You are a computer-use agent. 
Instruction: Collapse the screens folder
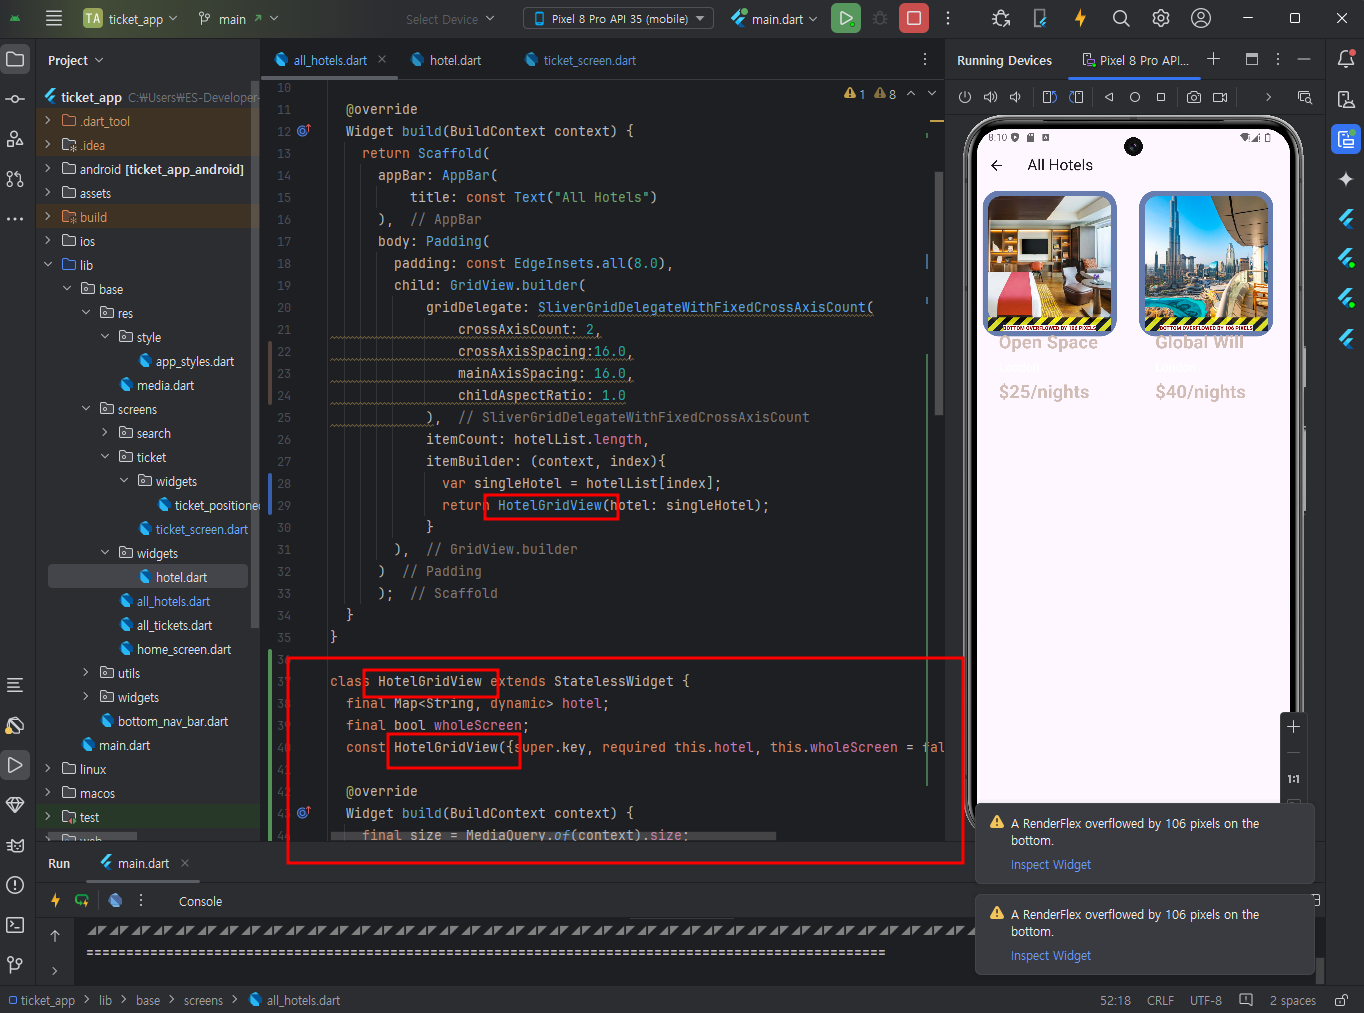point(86,409)
